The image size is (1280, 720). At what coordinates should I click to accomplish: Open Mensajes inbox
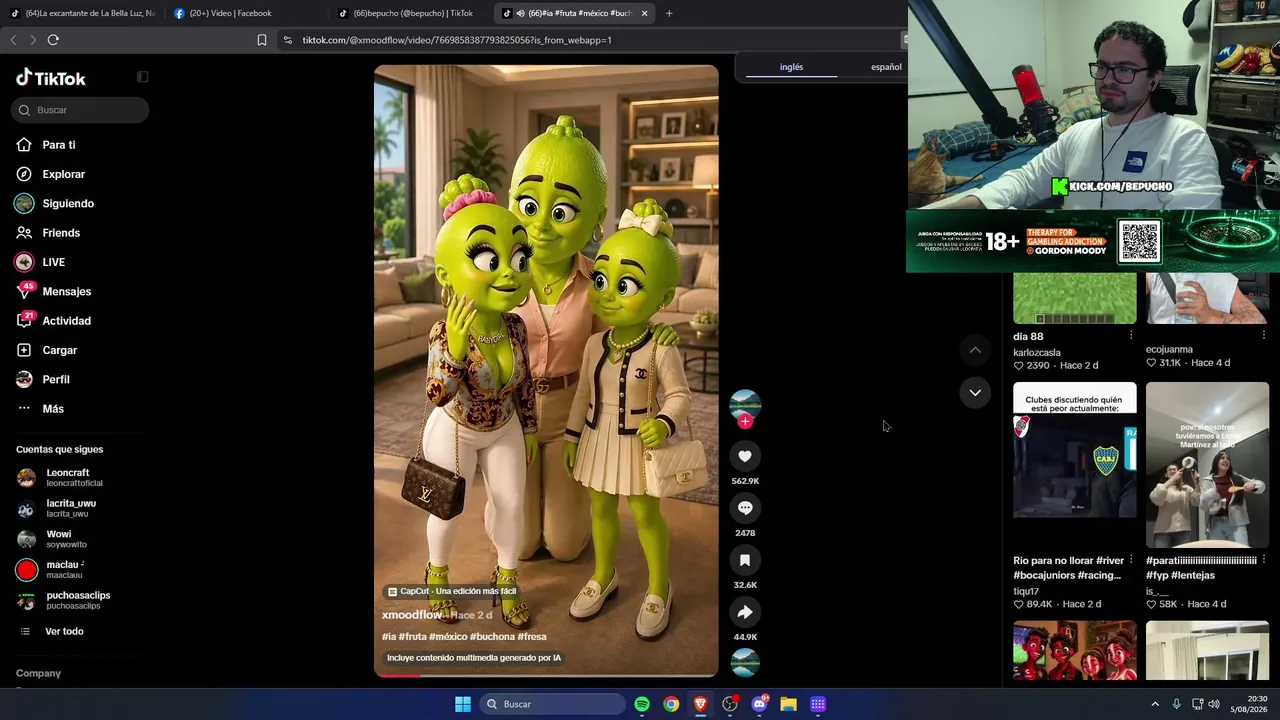click(x=53, y=291)
